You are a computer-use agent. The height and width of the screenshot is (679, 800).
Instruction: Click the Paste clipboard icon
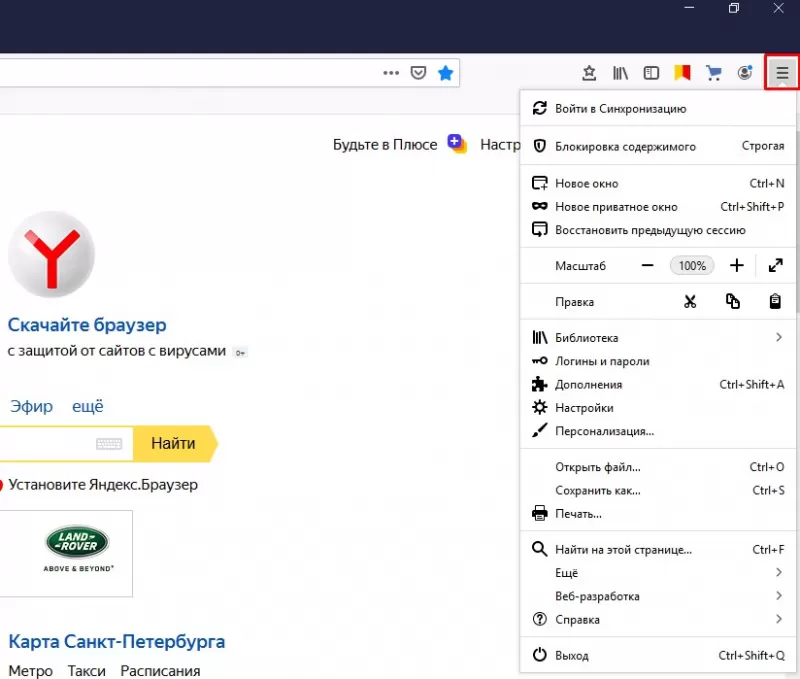point(775,301)
